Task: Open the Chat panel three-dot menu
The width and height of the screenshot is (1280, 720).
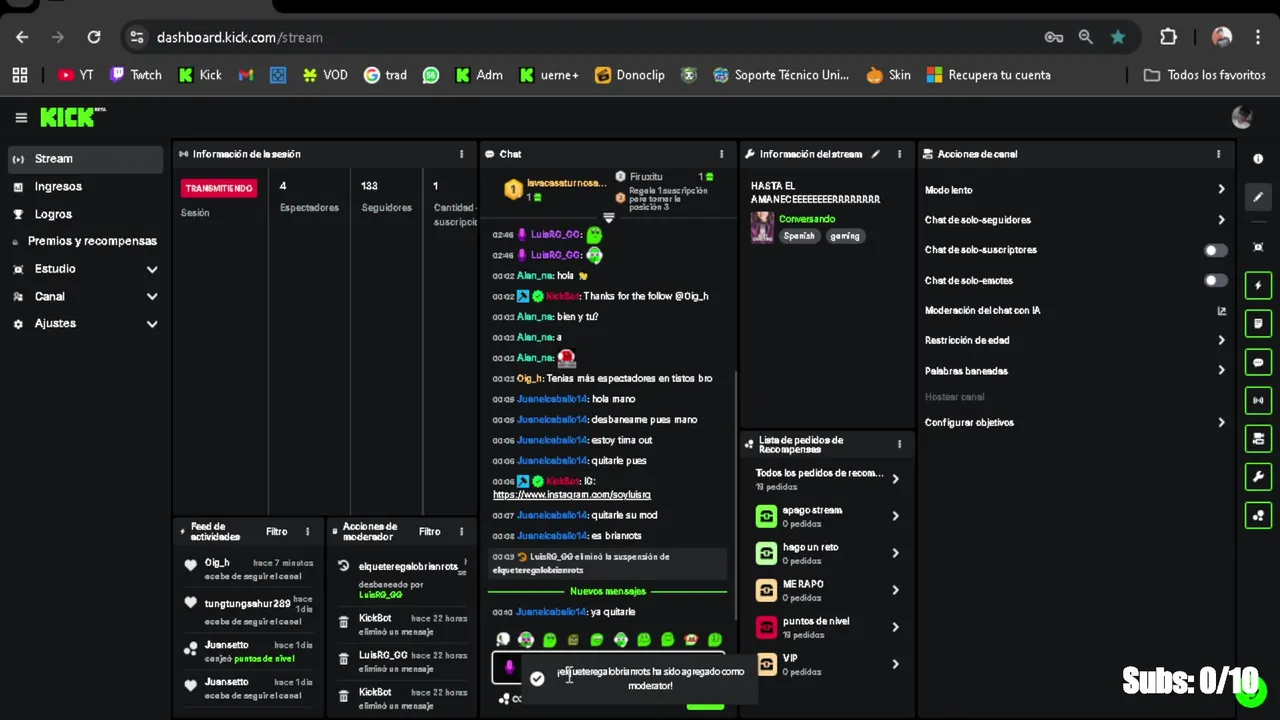Action: [x=721, y=154]
